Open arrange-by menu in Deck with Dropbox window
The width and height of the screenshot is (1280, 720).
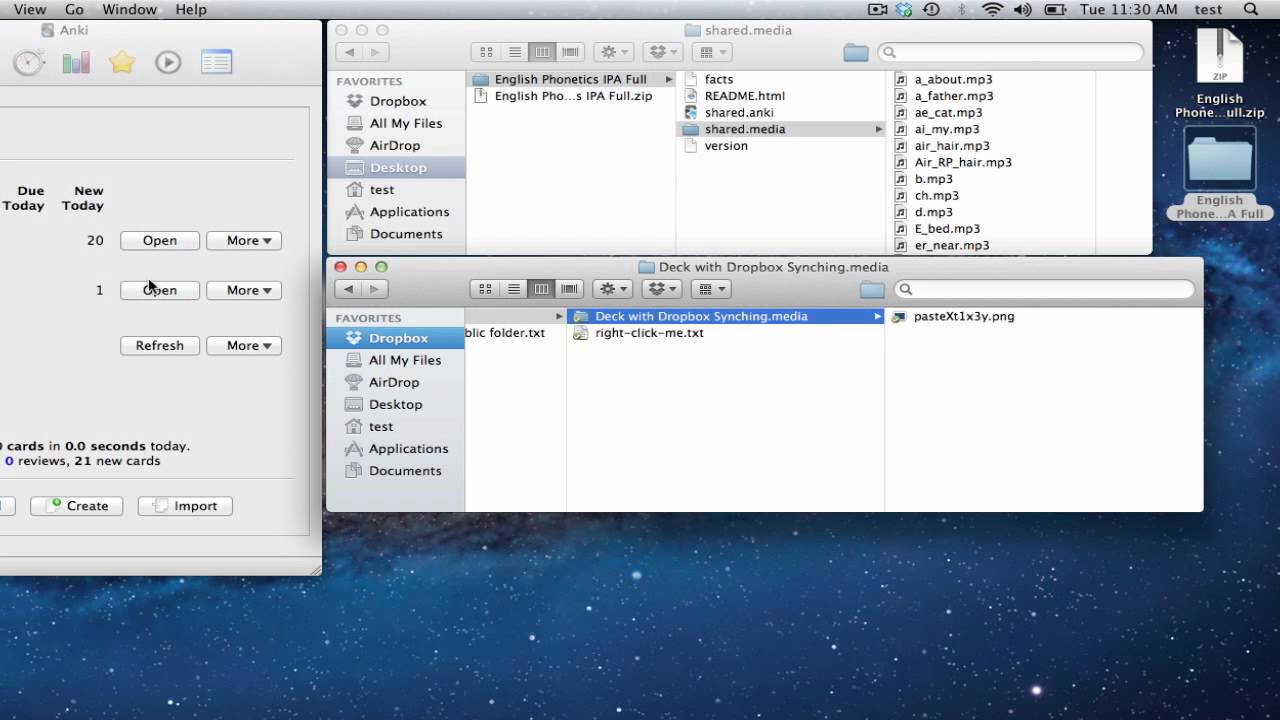(x=711, y=289)
